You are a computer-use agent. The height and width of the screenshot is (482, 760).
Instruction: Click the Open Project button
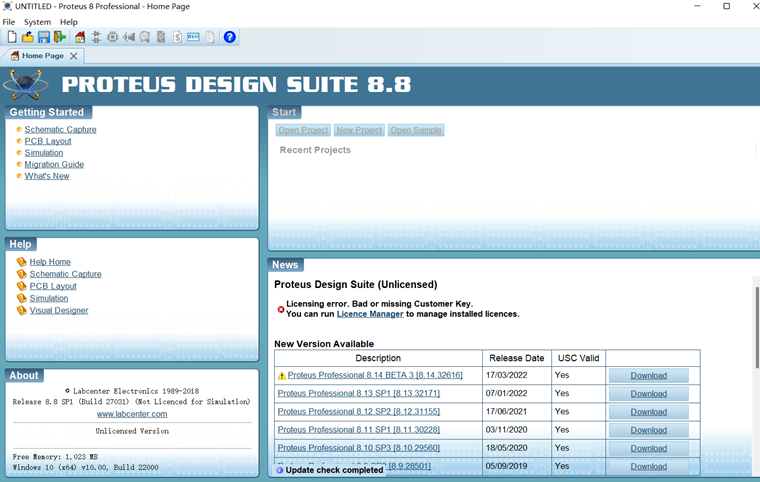click(303, 130)
